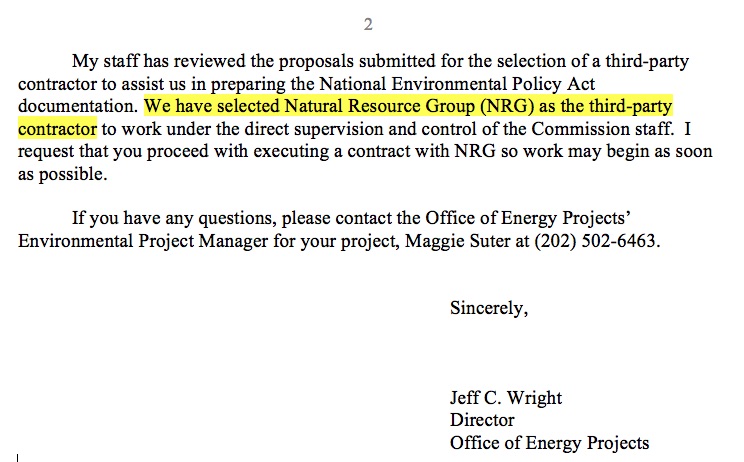Click the "(NRG)" abbreviation in highlighted text

(507, 106)
